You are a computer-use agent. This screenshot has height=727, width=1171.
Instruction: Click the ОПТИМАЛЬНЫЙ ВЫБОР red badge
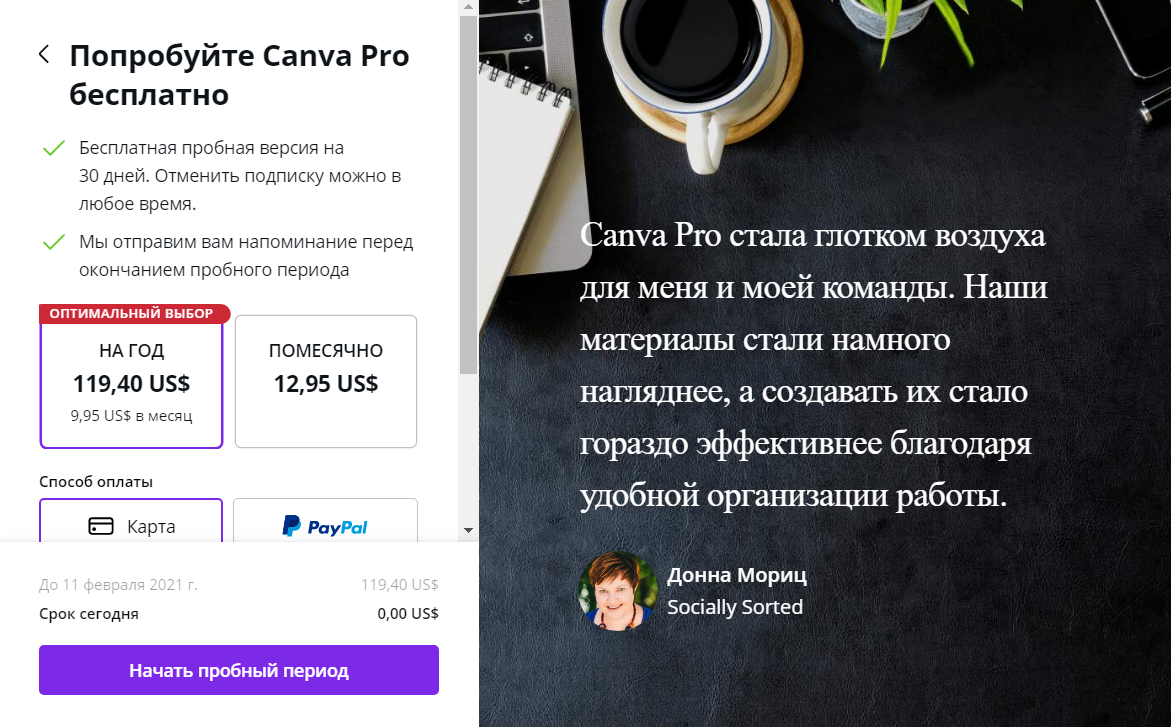134,313
